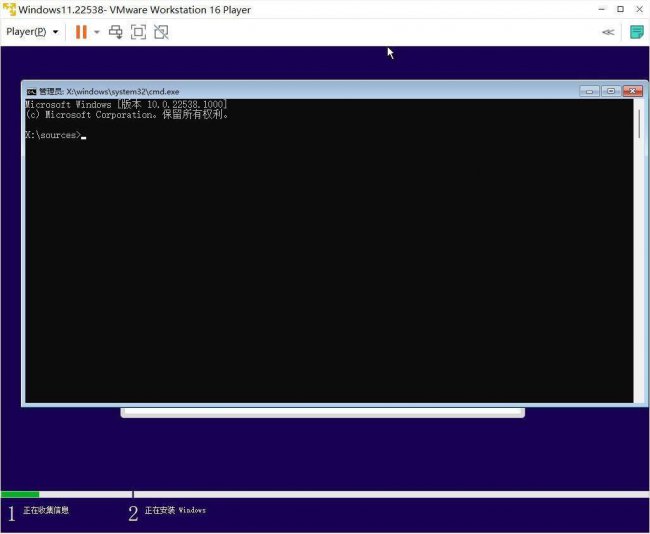650x534 pixels.
Task: Click the Microsoft Corporation copyright line
Action: point(126,115)
